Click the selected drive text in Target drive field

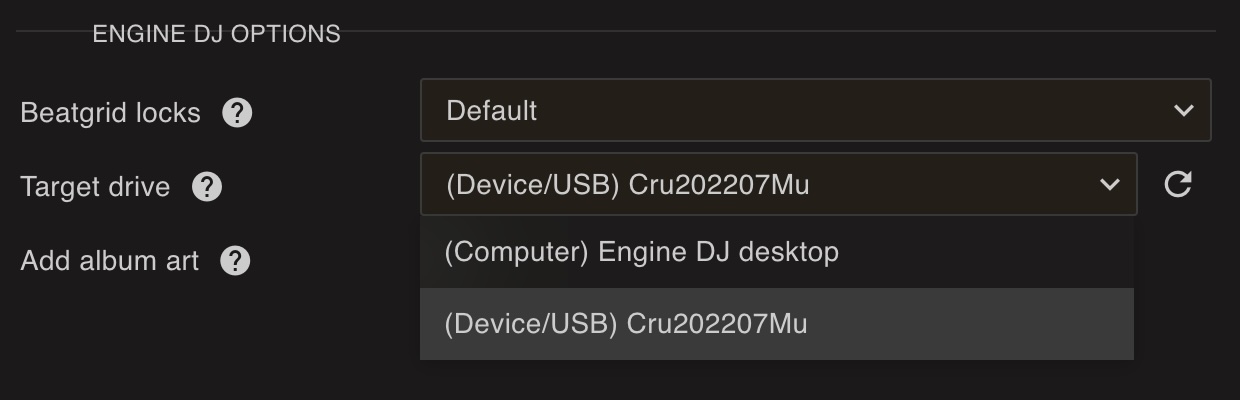[x=627, y=185]
